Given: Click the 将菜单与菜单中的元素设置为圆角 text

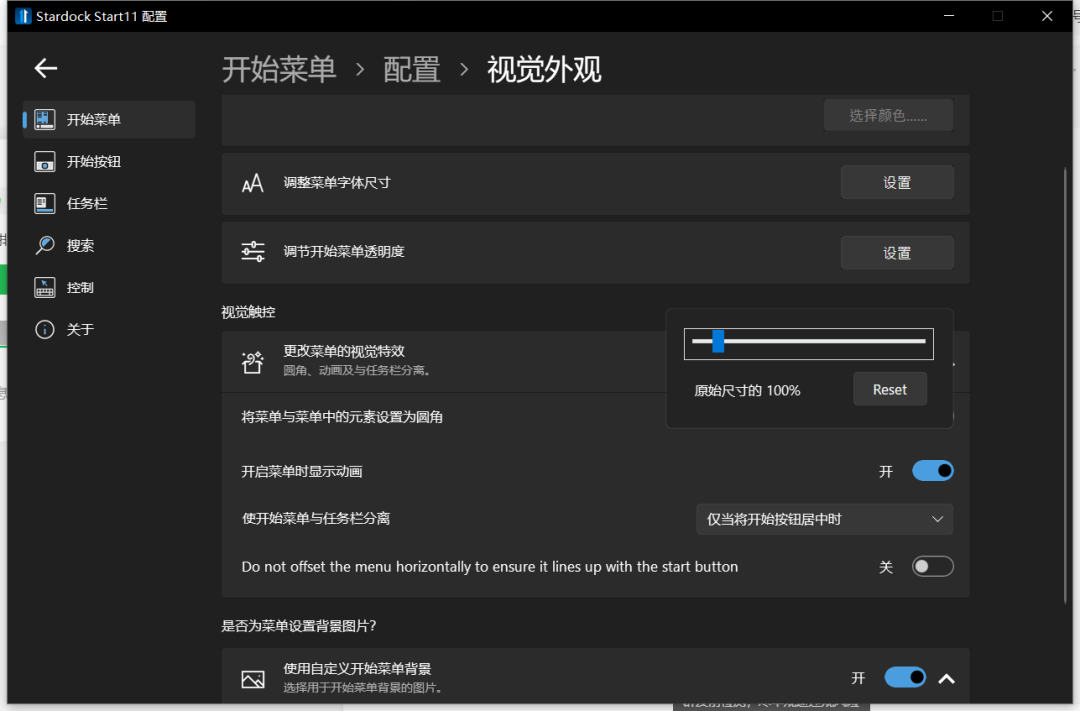Looking at the screenshot, I should point(342,417).
